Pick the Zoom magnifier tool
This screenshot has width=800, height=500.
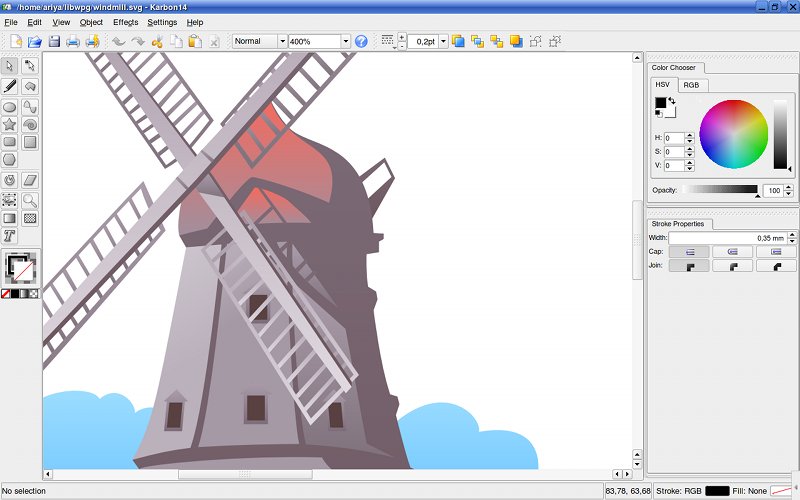[30, 199]
